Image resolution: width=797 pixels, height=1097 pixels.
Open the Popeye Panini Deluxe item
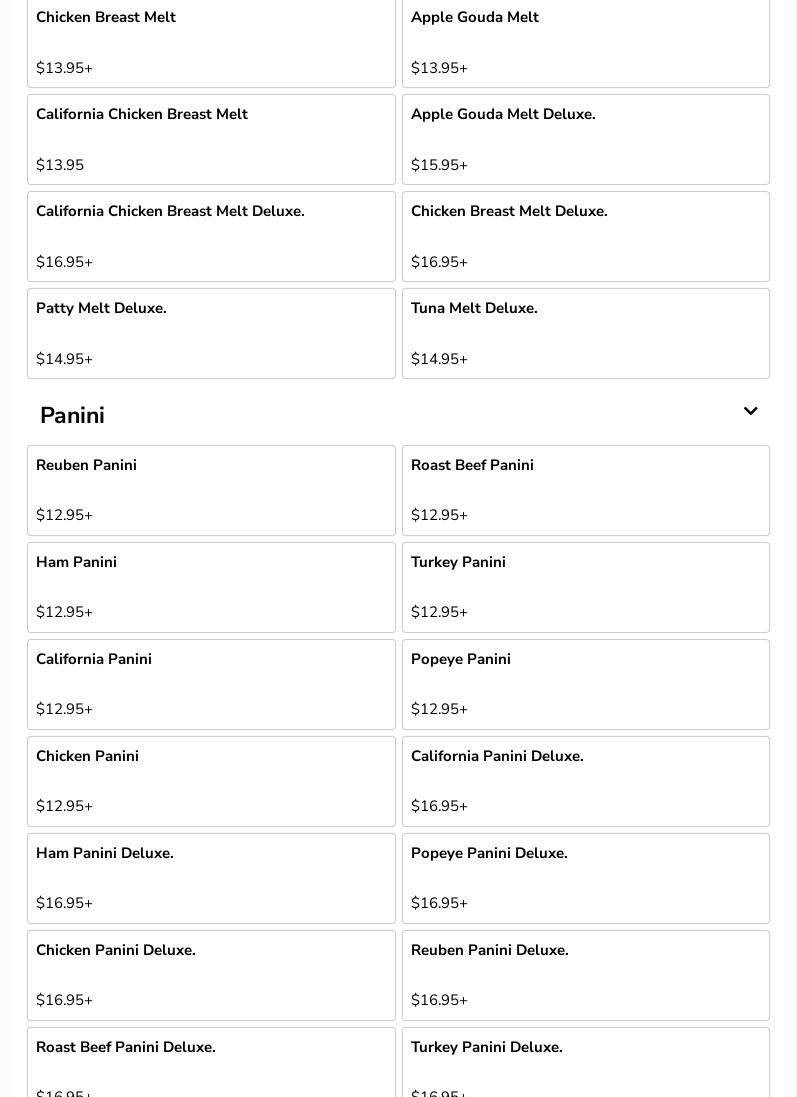[585, 878]
